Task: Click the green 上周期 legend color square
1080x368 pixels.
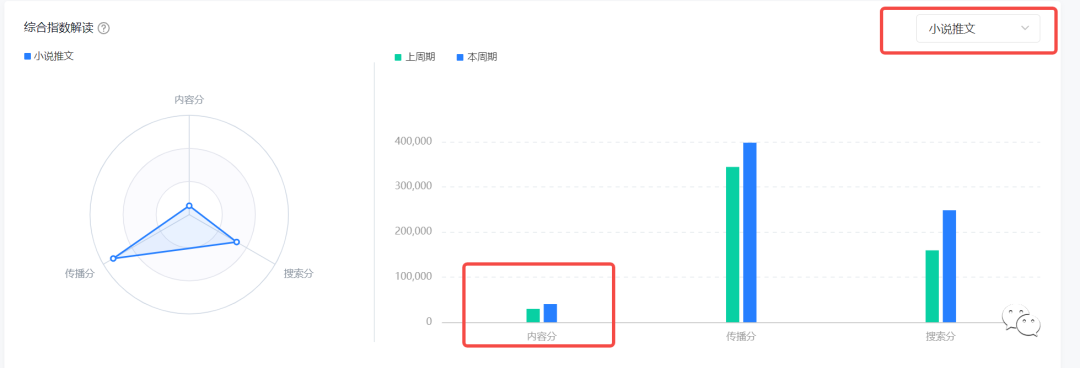Action: (397, 57)
